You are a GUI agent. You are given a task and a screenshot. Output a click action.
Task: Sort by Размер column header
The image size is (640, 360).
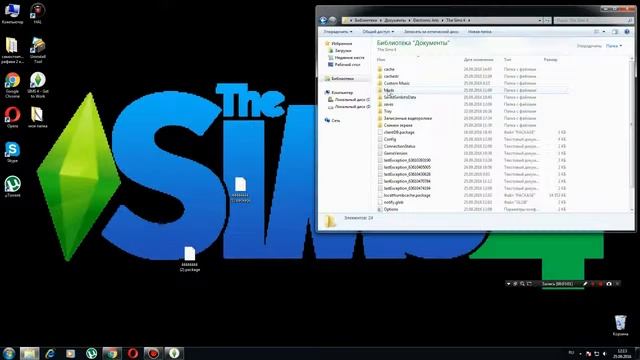[550, 60]
